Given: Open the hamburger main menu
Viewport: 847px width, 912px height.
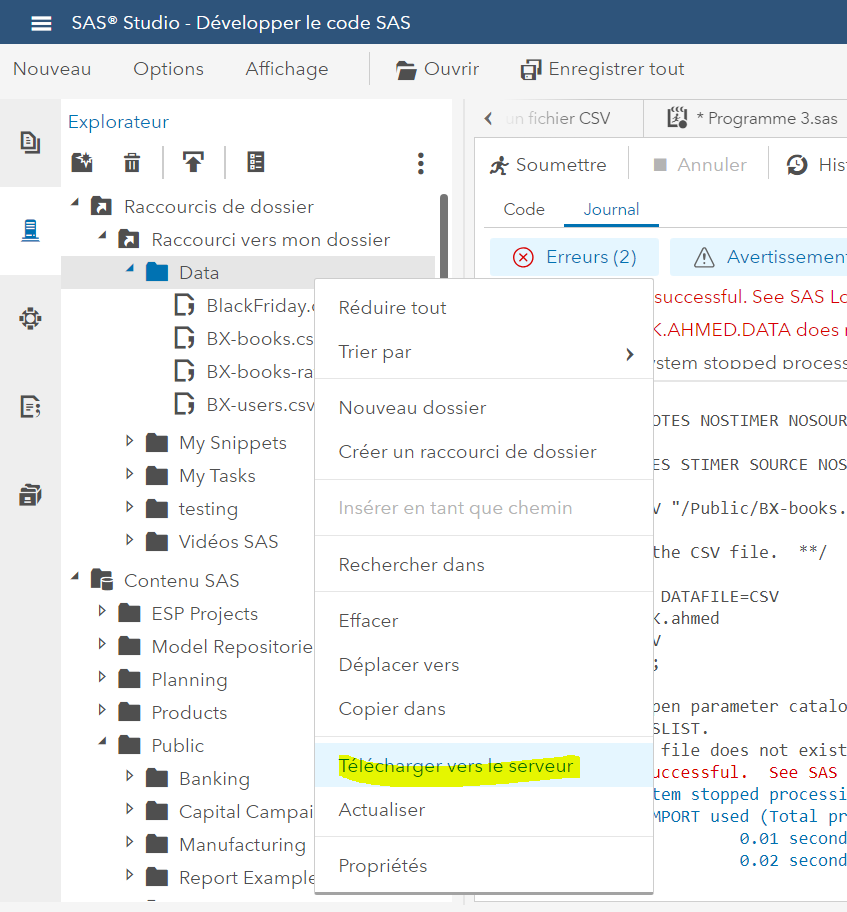Looking at the screenshot, I should (x=41, y=23).
